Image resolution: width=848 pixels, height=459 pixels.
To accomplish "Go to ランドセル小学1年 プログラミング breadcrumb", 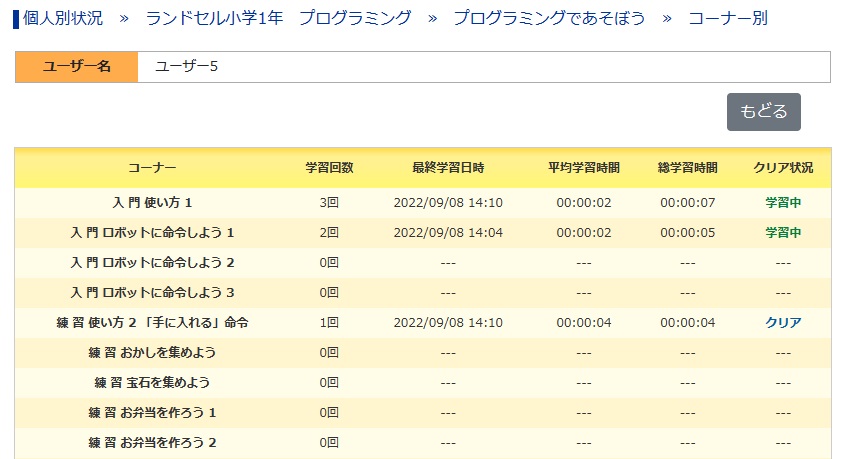I will [x=278, y=18].
